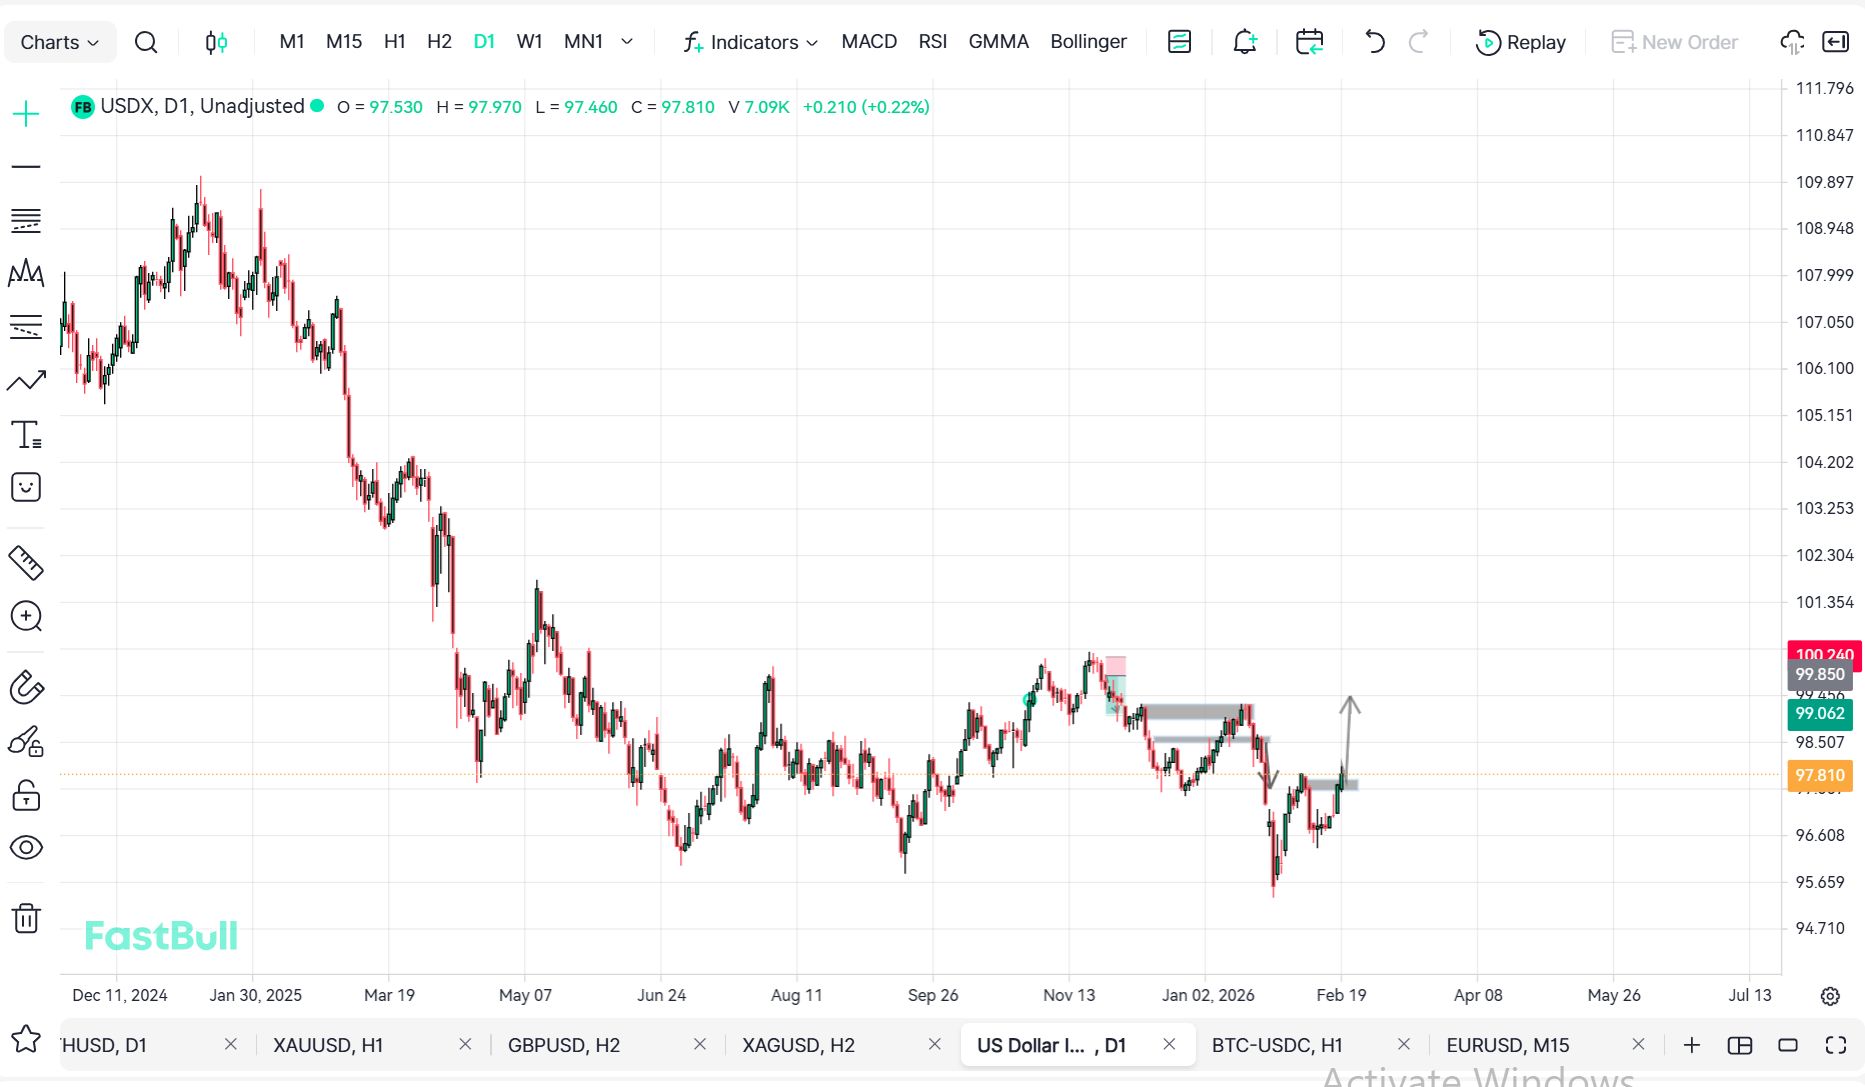Open the text annotation tool
The image size is (1865, 1087).
(26, 435)
